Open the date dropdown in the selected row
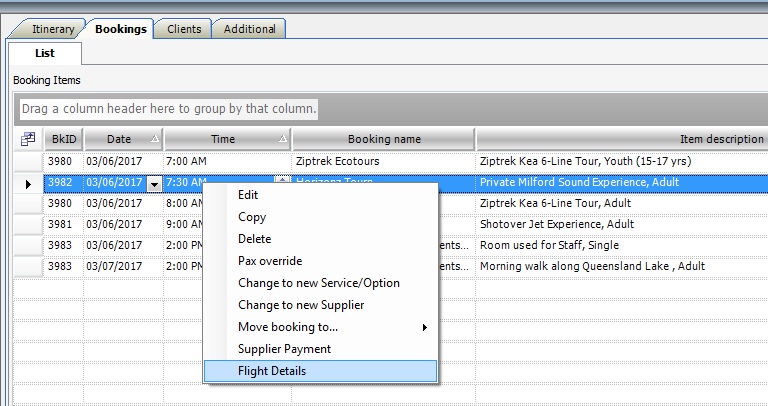The width and height of the screenshot is (768, 406). pyautogui.click(x=154, y=183)
